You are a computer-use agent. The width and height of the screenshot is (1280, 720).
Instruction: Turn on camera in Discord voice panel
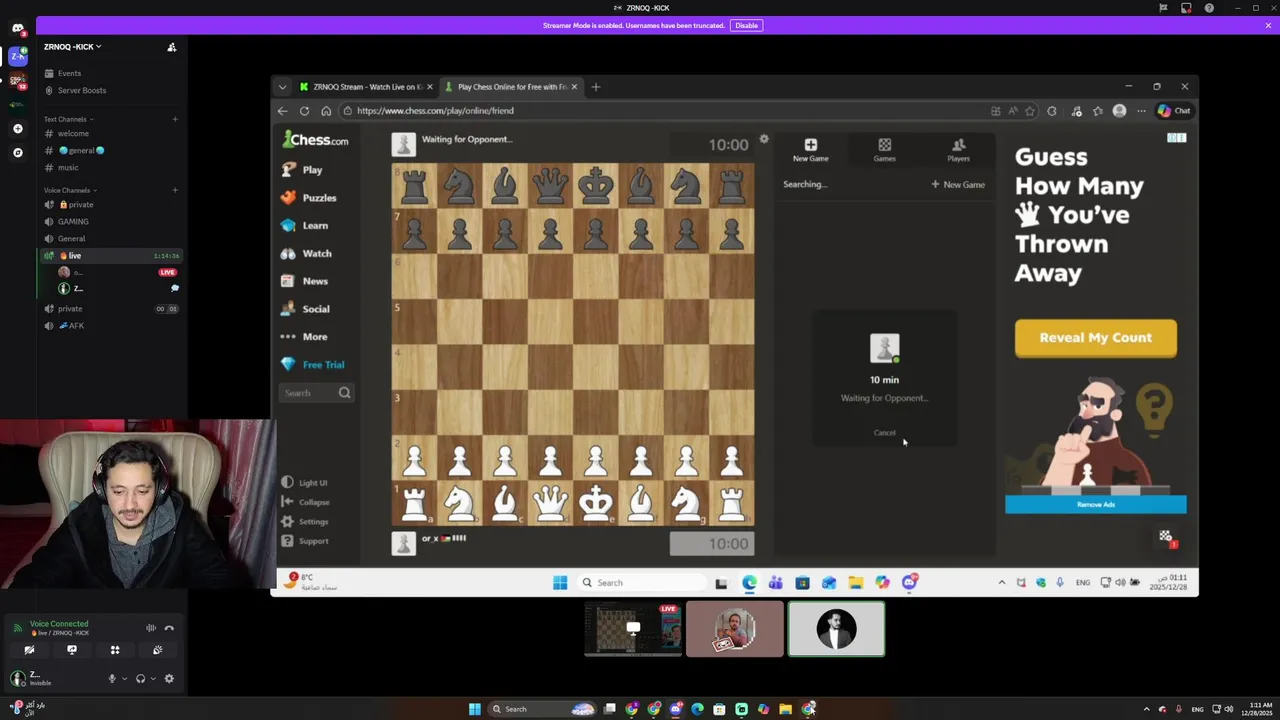pos(29,650)
